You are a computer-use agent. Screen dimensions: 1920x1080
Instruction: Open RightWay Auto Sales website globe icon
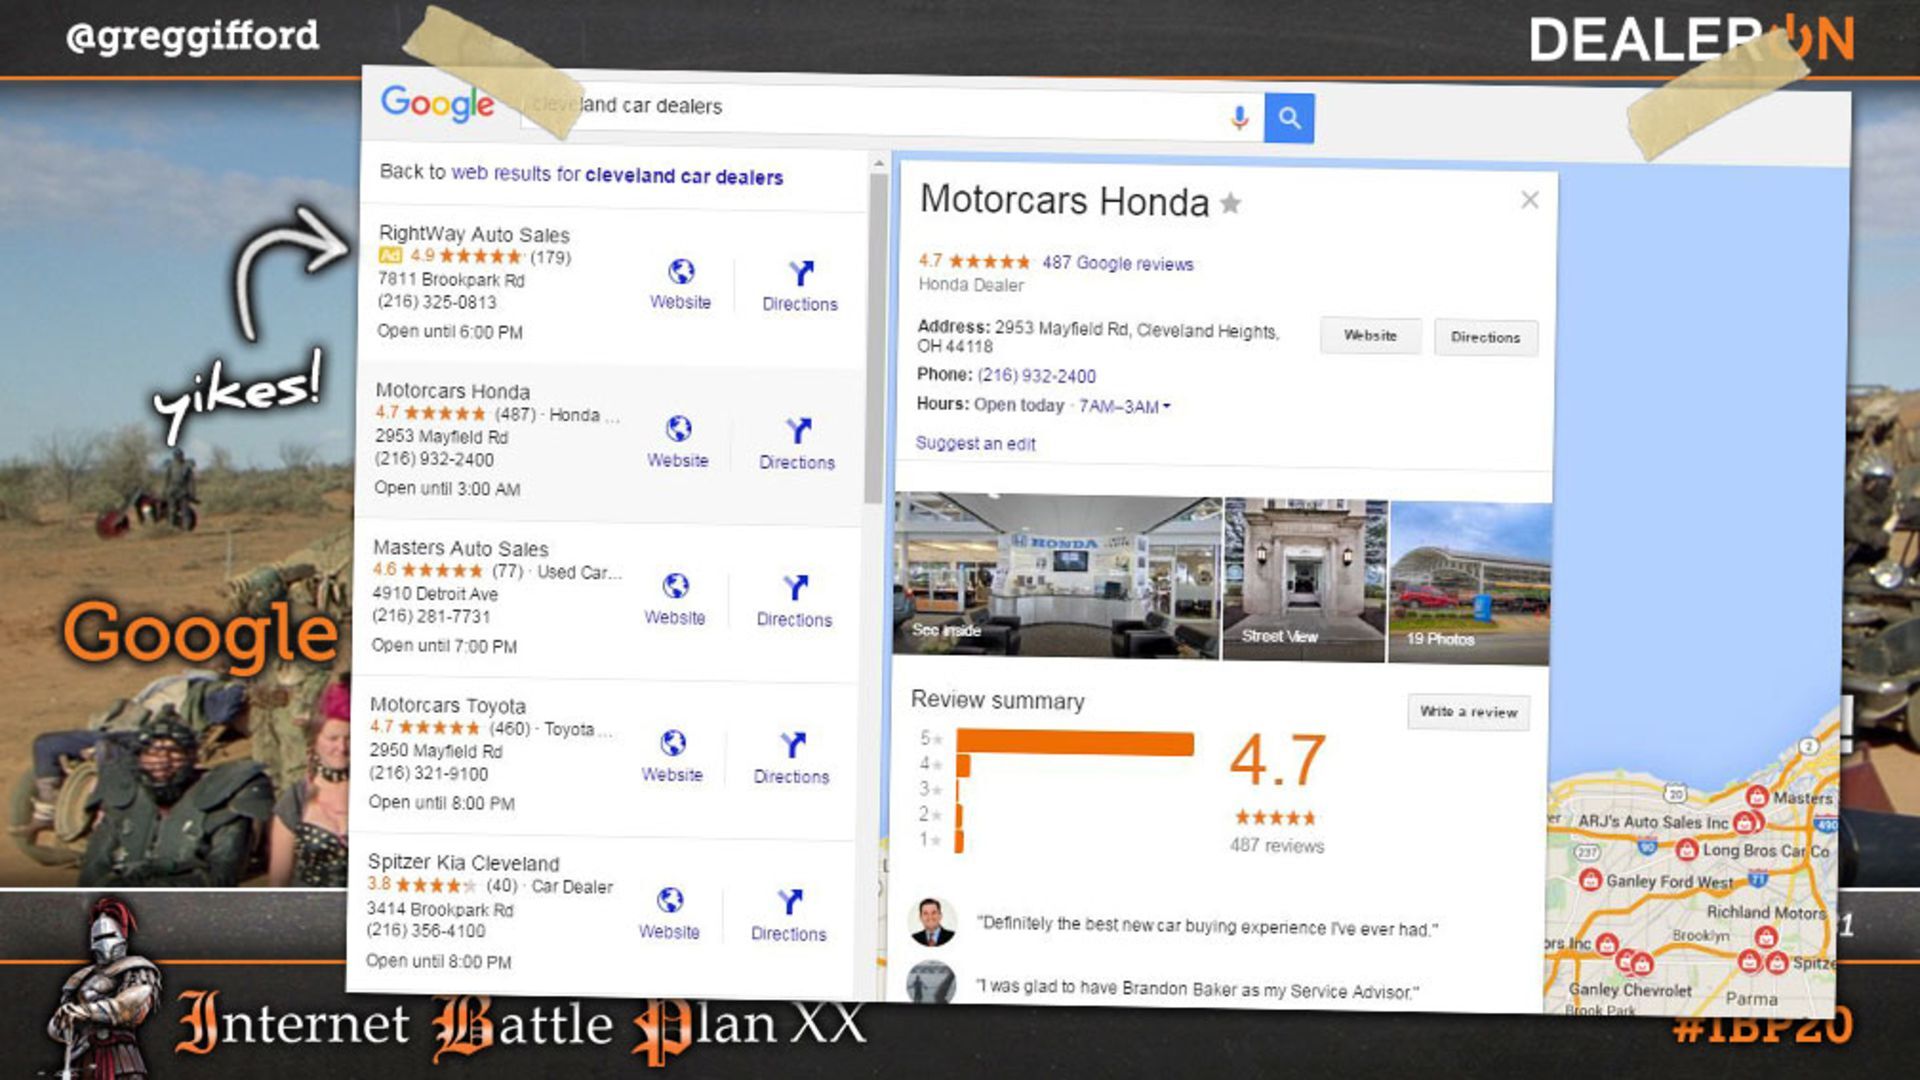(681, 272)
